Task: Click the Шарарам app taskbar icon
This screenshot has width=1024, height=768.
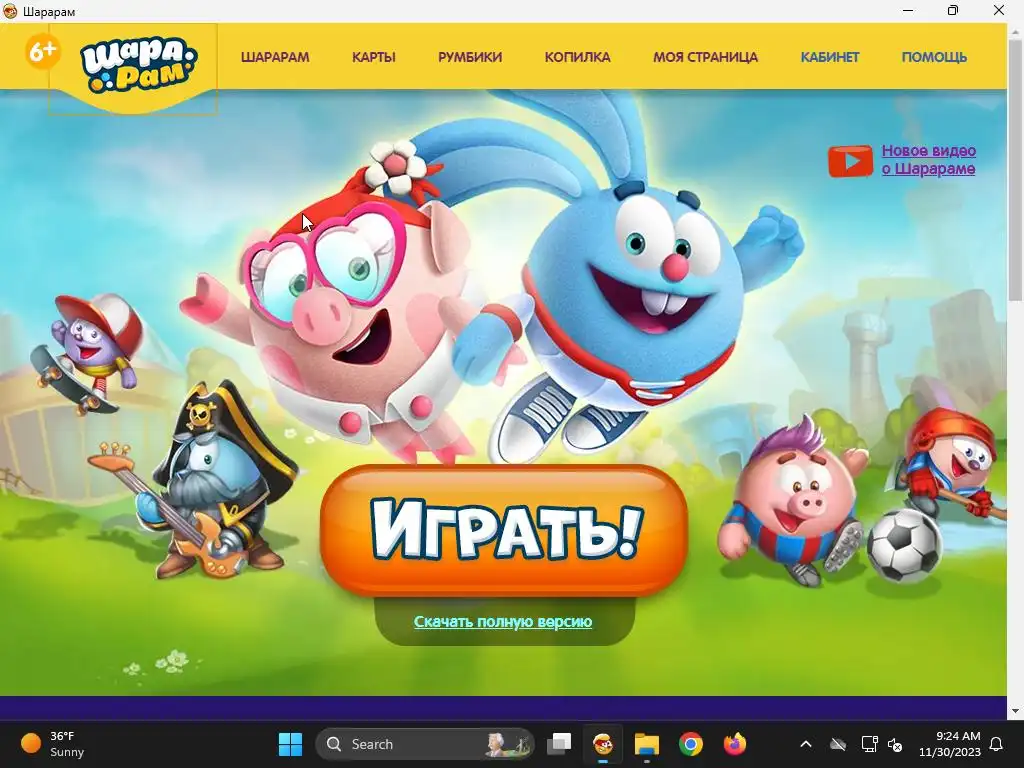Action: click(x=603, y=744)
